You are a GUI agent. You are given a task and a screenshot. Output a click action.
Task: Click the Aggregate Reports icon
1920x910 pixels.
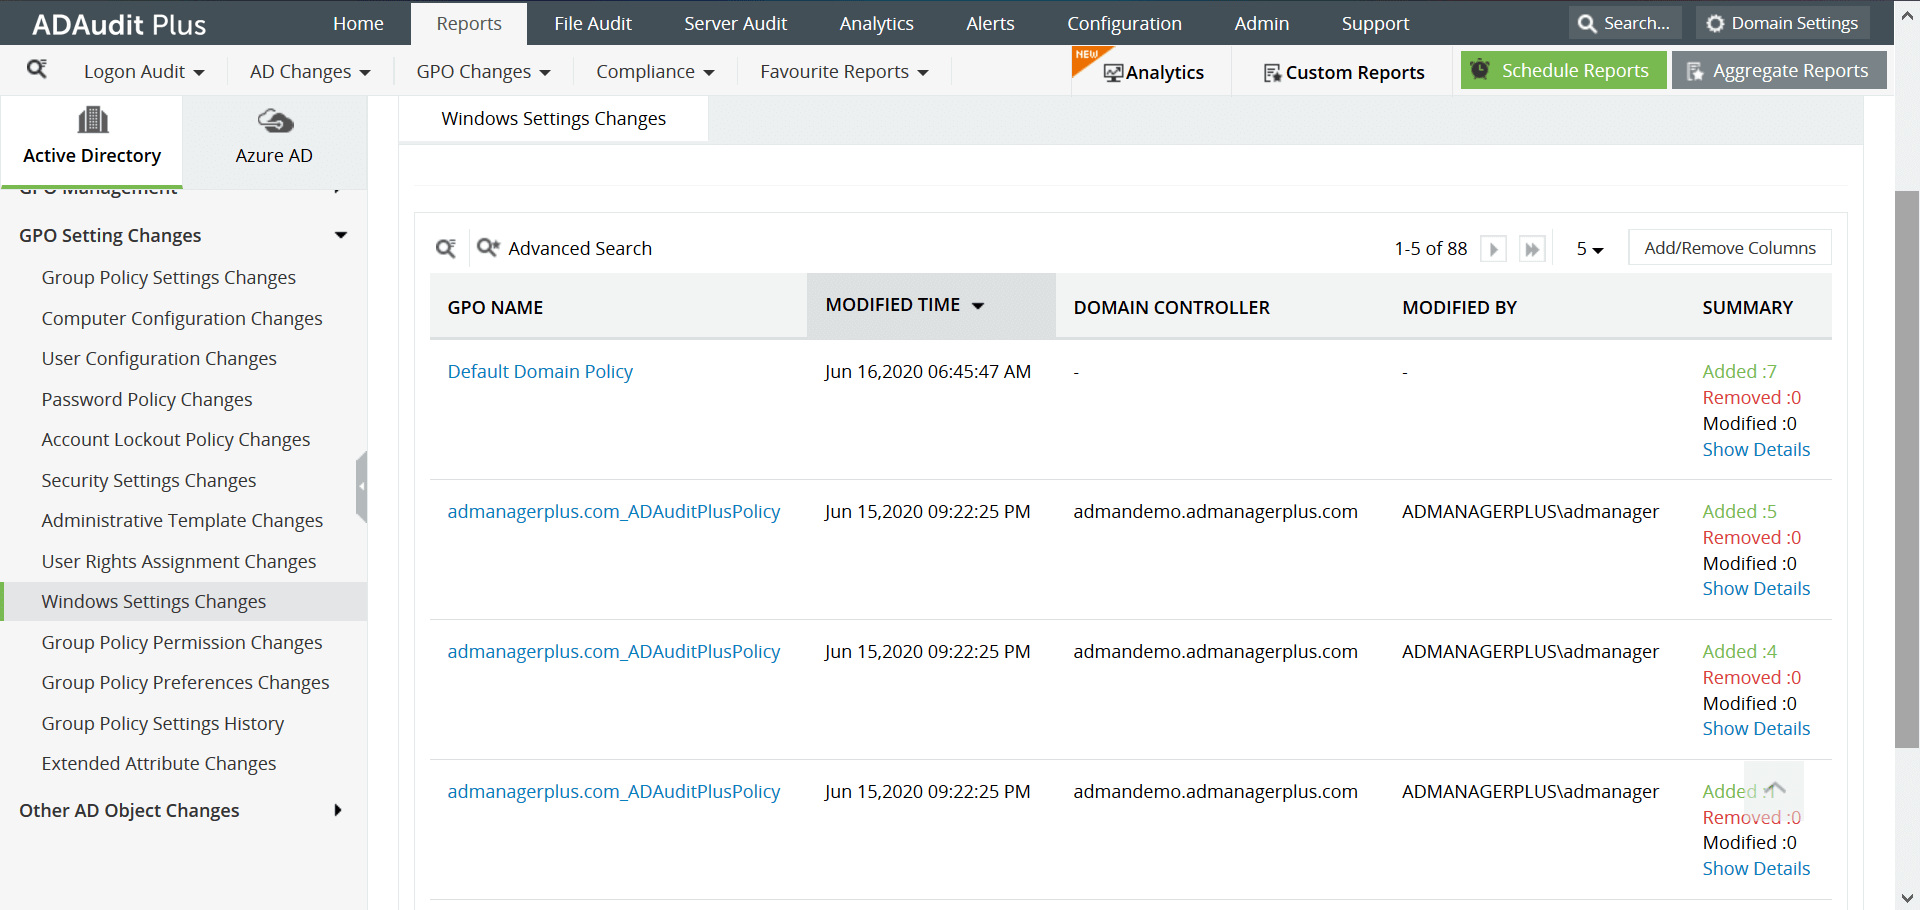(x=1695, y=71)
